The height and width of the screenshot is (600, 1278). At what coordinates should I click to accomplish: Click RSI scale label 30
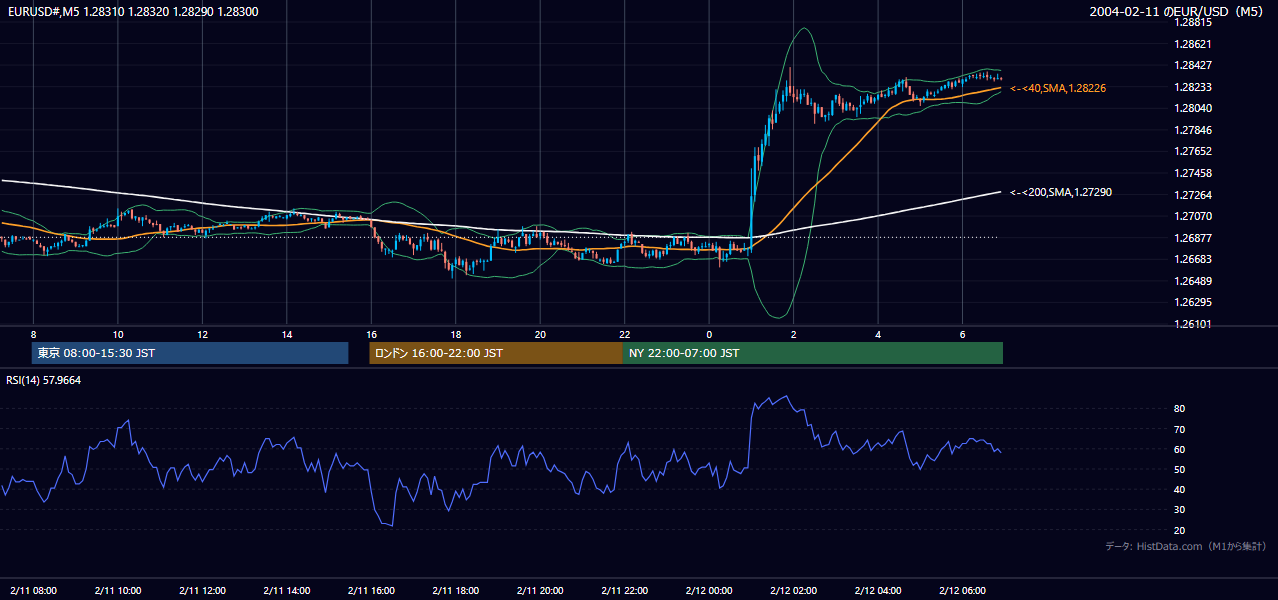point(1179,509)
